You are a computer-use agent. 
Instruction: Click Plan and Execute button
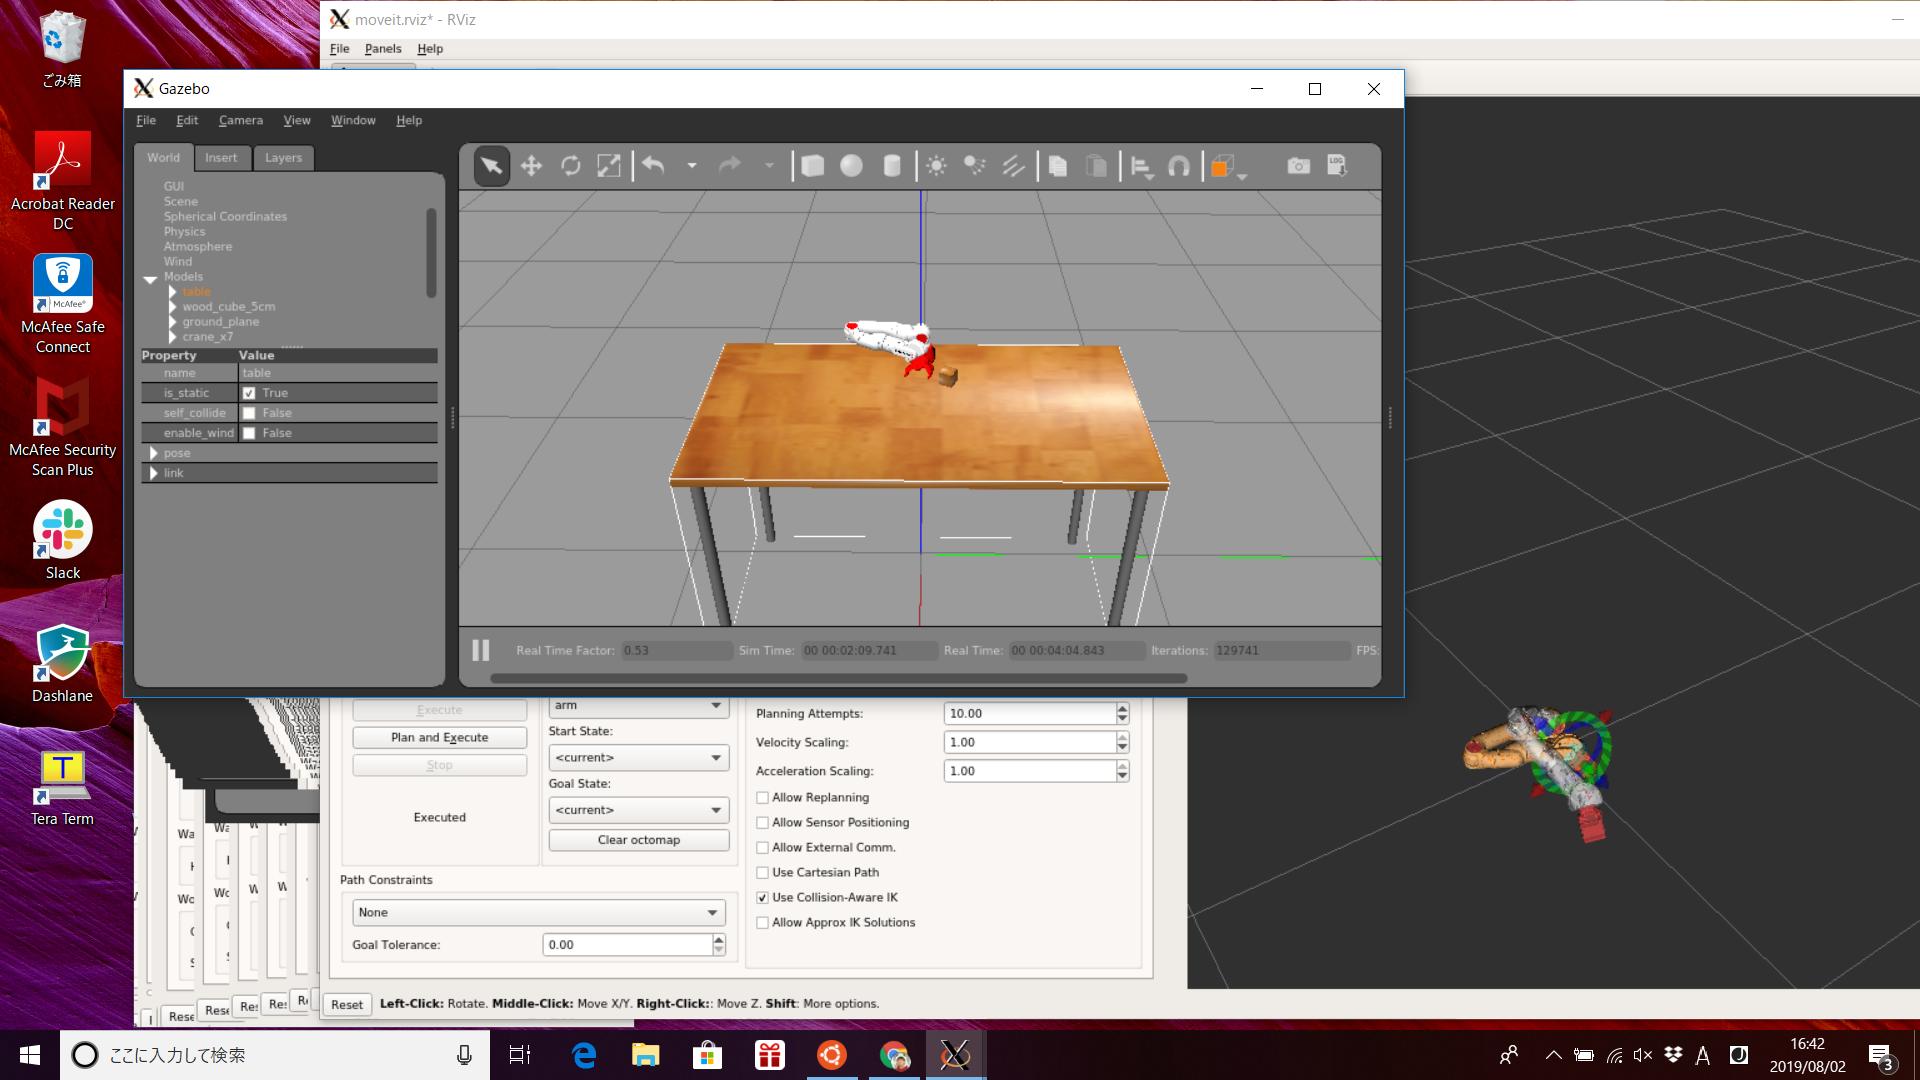[439, 737]
